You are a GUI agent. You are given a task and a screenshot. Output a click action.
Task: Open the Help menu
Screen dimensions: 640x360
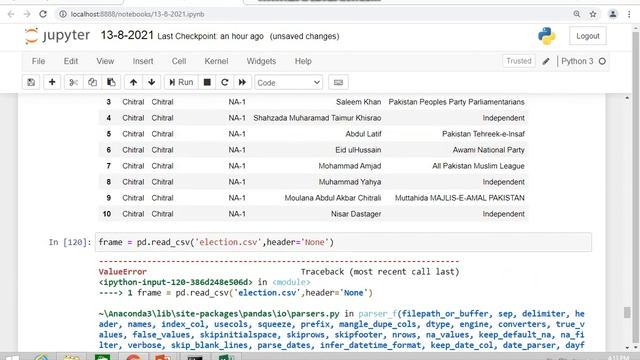click(303, 61)
